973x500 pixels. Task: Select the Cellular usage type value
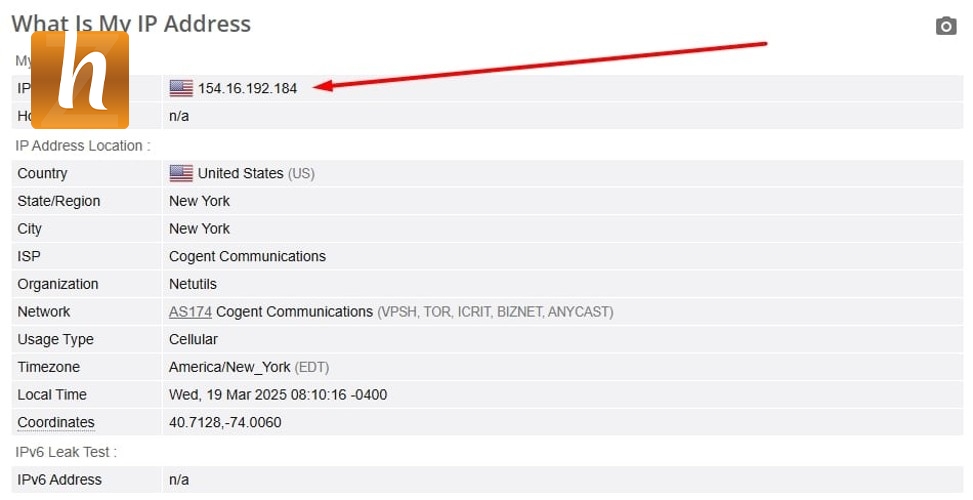tap(193, 340)
